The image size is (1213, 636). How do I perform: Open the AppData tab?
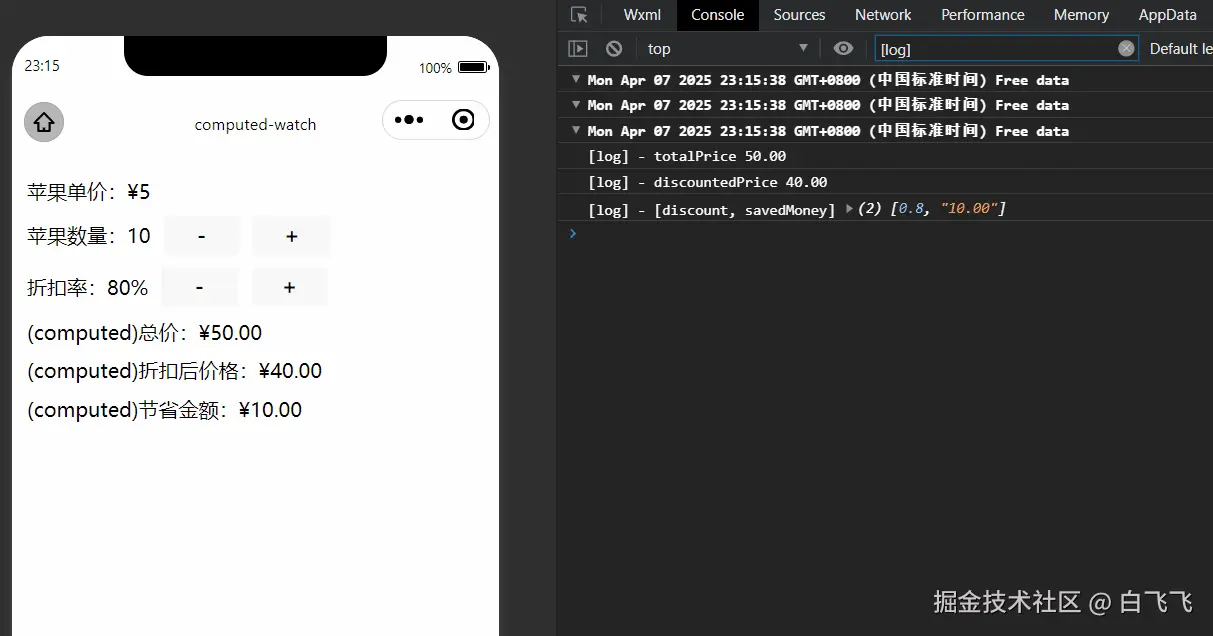(x=1168, y=15)
